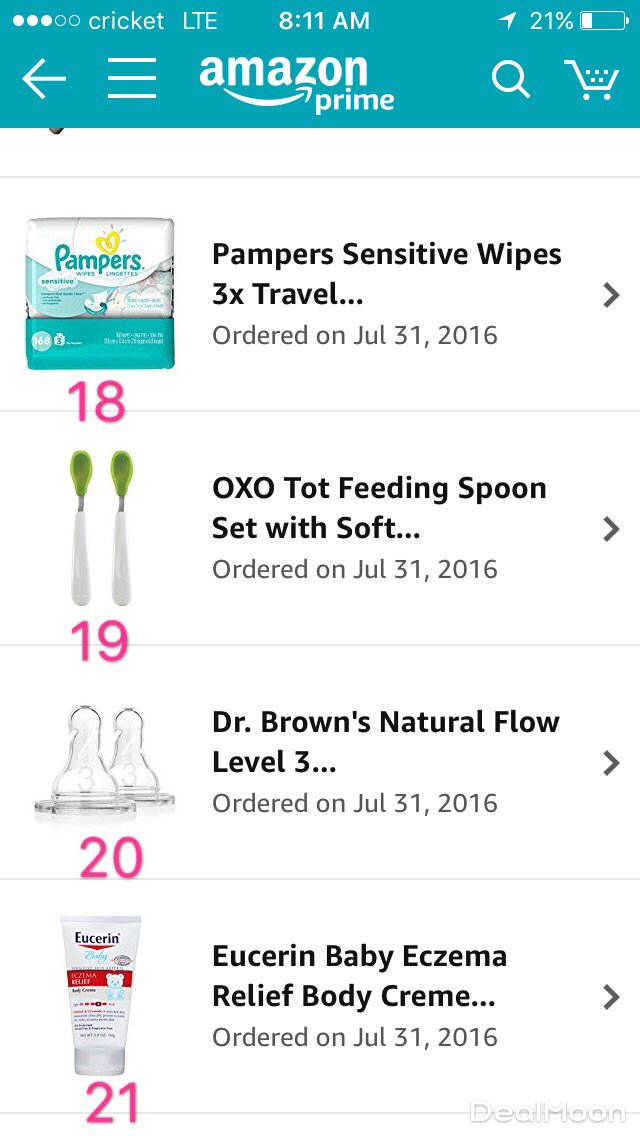640x1136 pixels.
Task: Expand the Pampers Sensitive Wipes order chevron
Action: coord(611,294)
